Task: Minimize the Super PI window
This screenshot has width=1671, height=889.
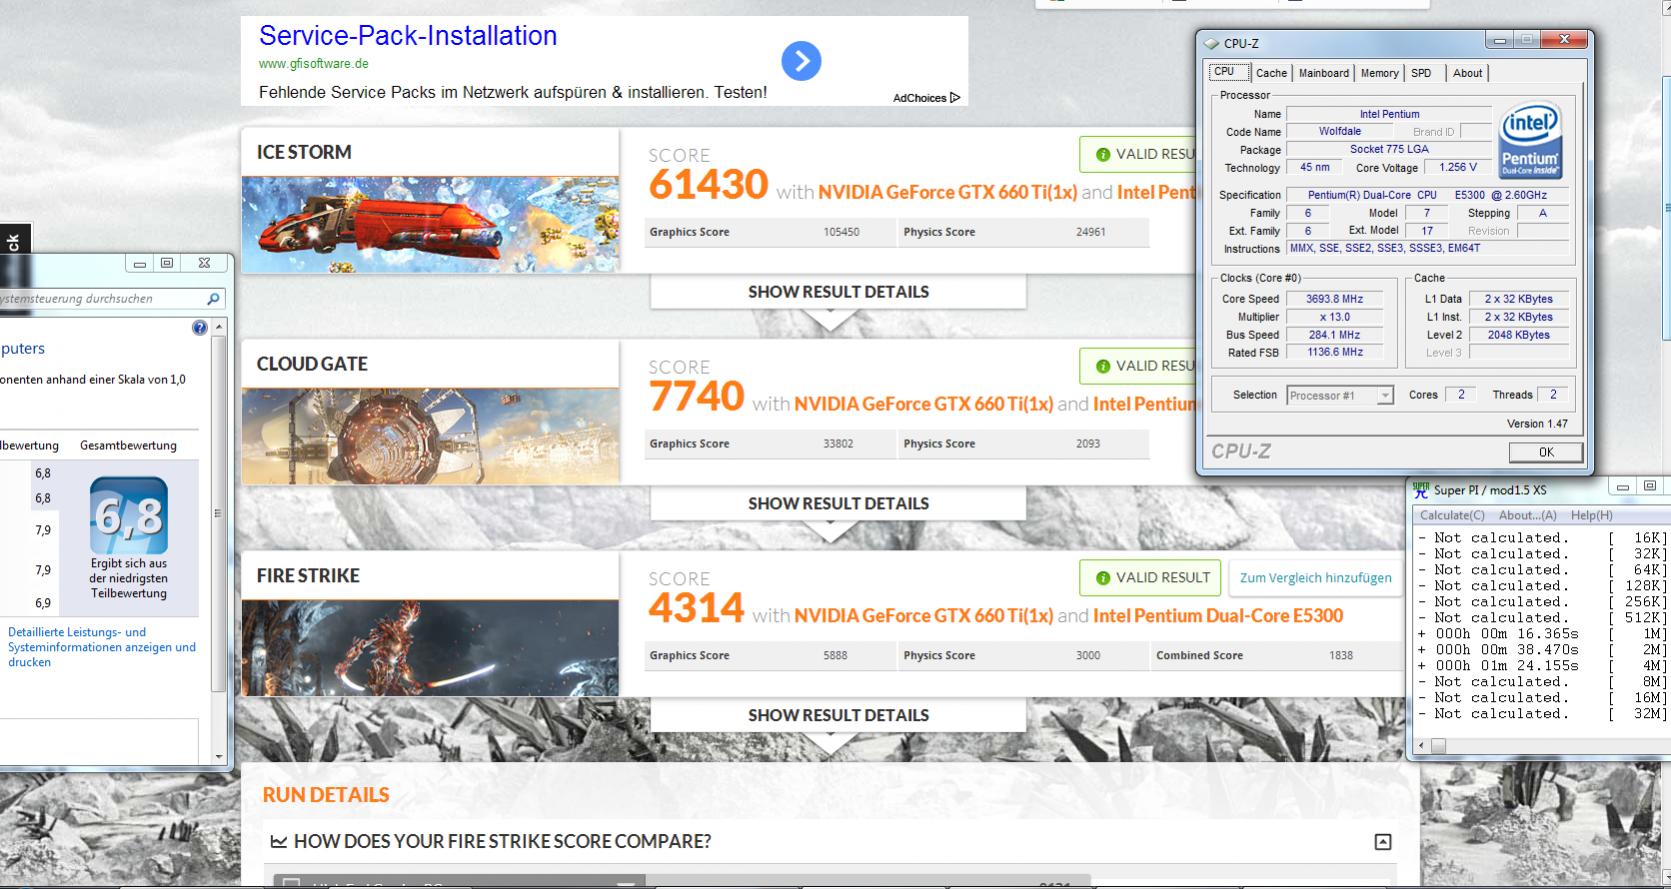Action: coord(1622,487)
